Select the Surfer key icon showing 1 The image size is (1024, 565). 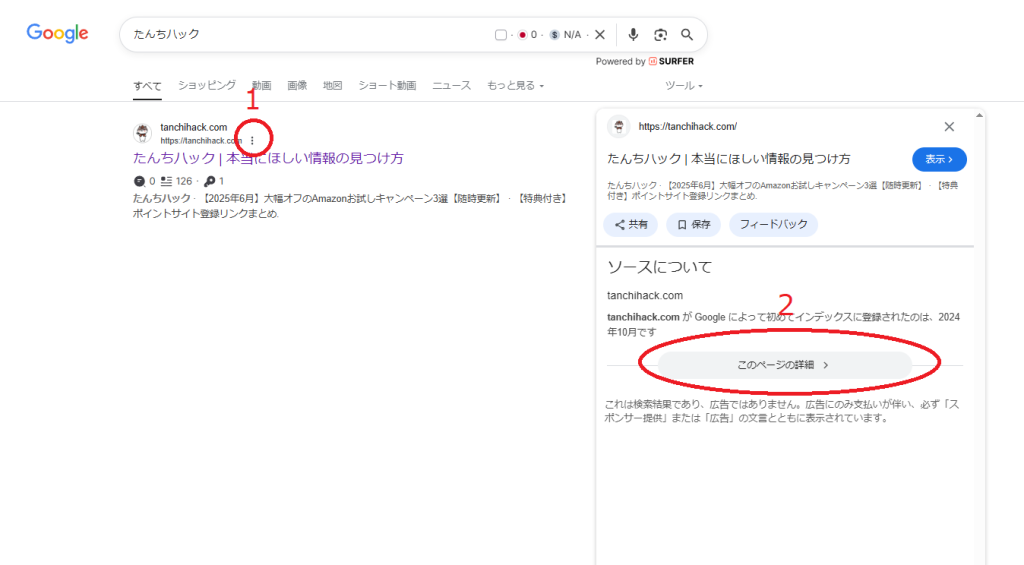pyautogui.click(x=210, y=181)
